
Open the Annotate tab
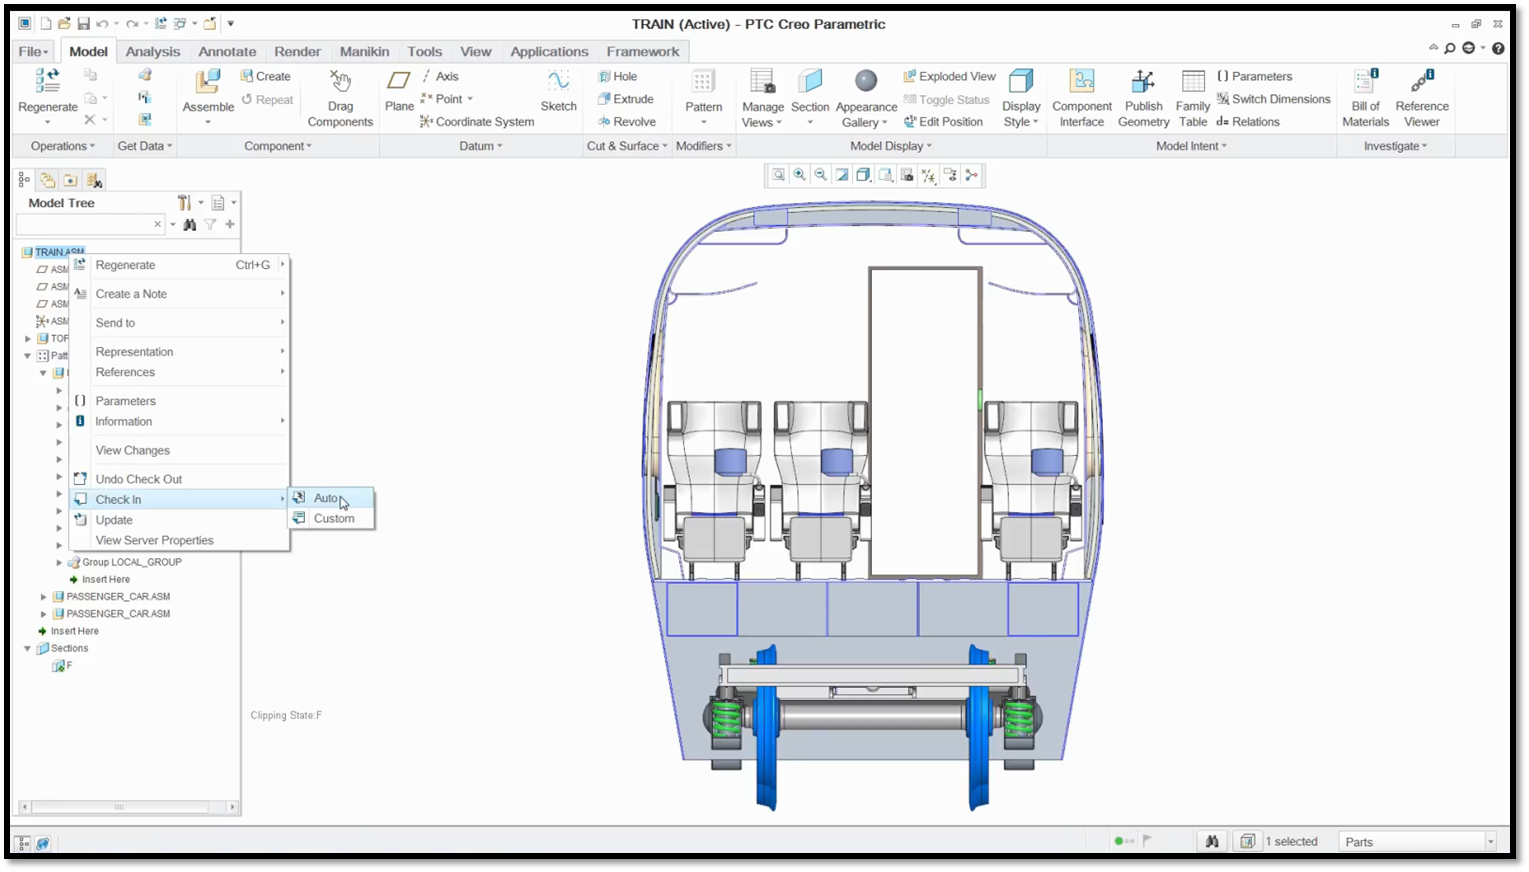click(227, 52)
